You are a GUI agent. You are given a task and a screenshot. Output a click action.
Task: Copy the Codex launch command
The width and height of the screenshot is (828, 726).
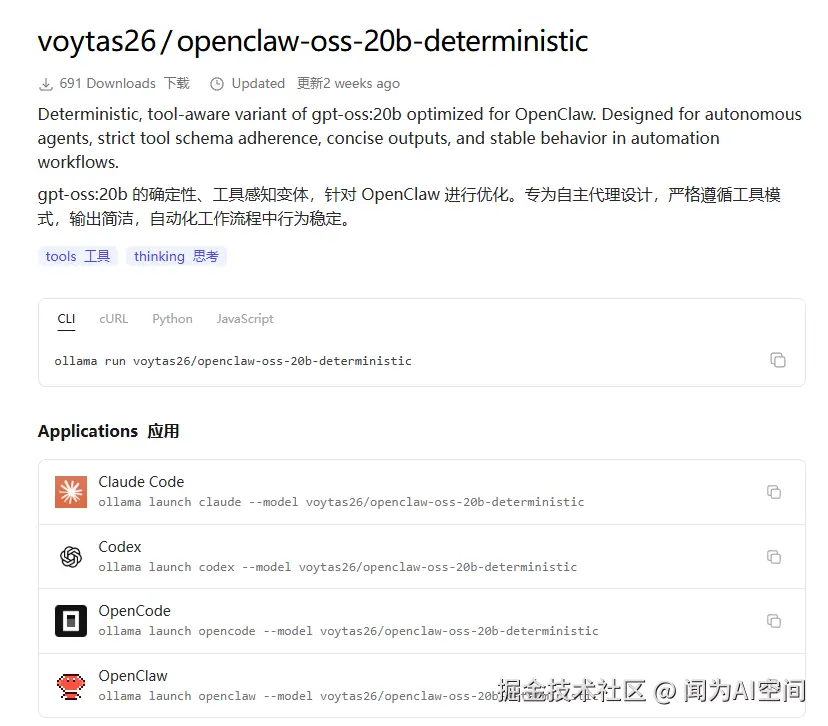774,557
